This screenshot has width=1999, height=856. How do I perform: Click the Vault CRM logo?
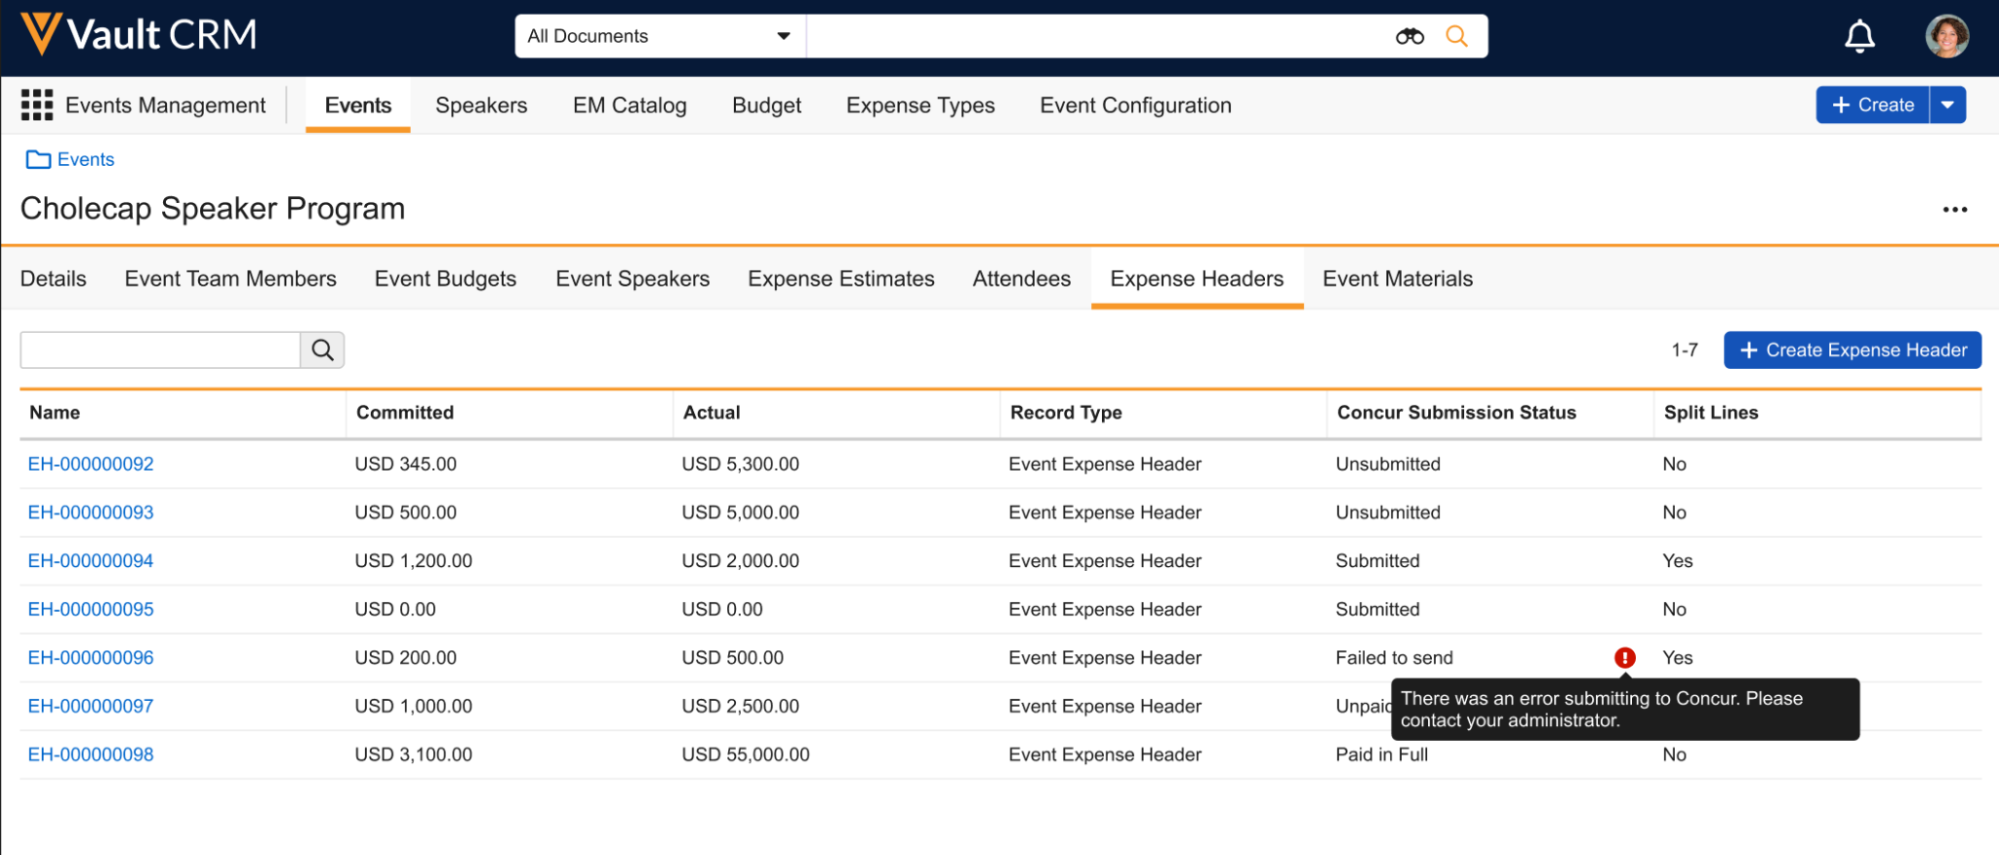click(x=138, y=35)
